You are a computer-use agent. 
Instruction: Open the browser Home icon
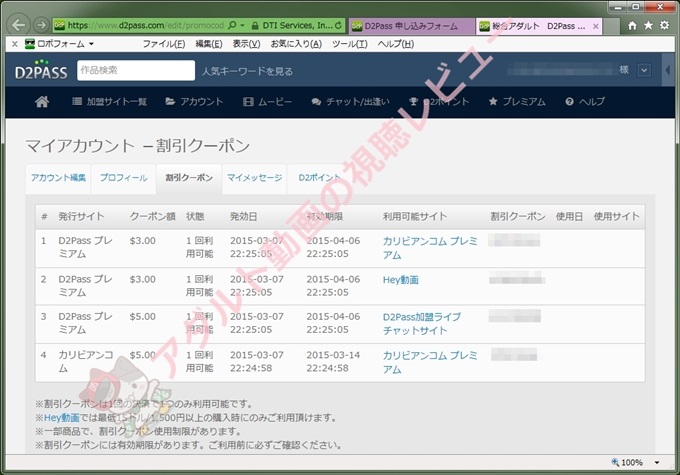pos(632,26)
